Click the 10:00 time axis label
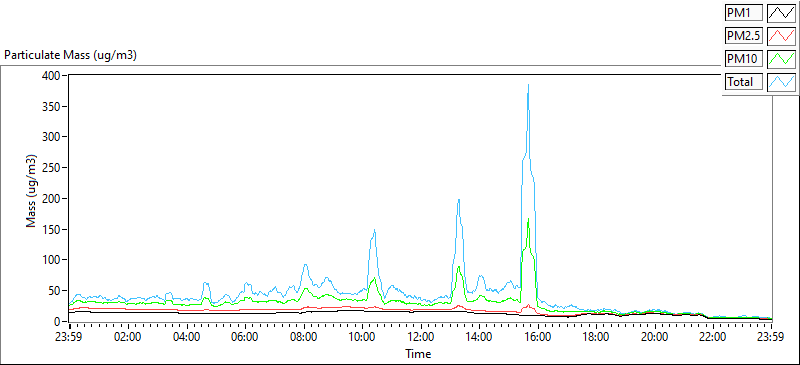 pos(362,337)
